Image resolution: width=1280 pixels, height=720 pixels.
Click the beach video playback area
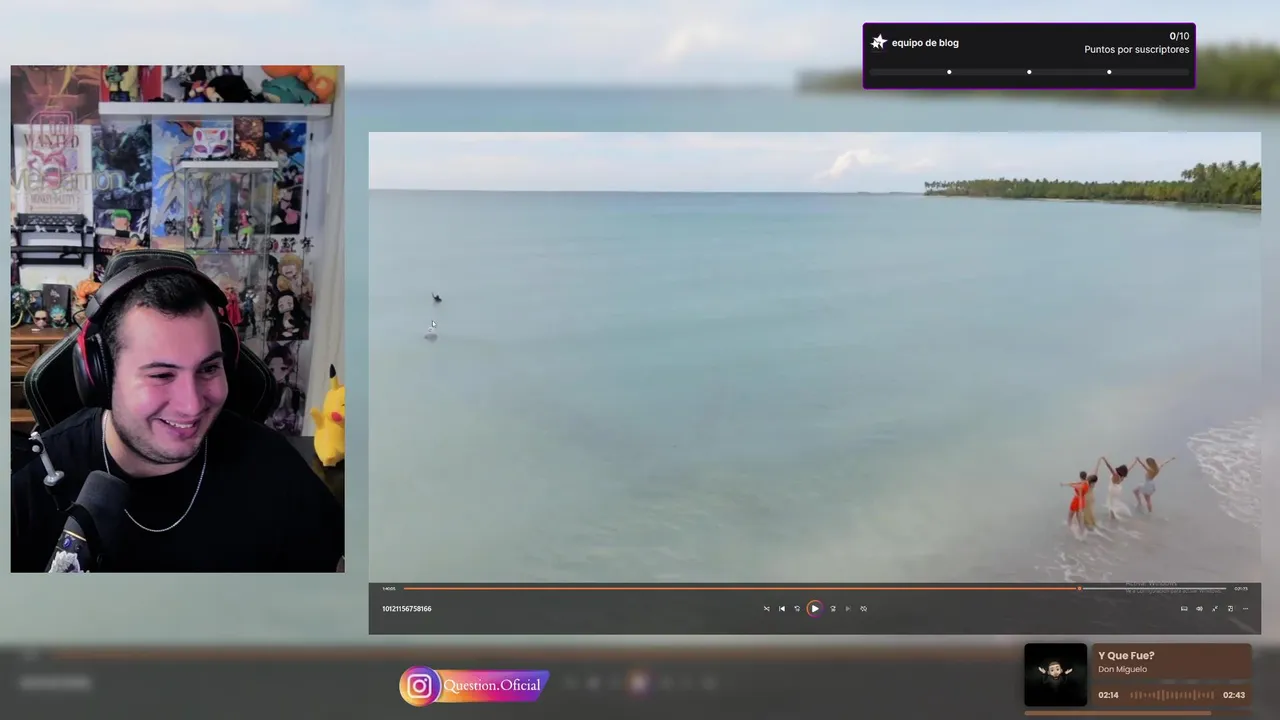(x=814, y=357)
